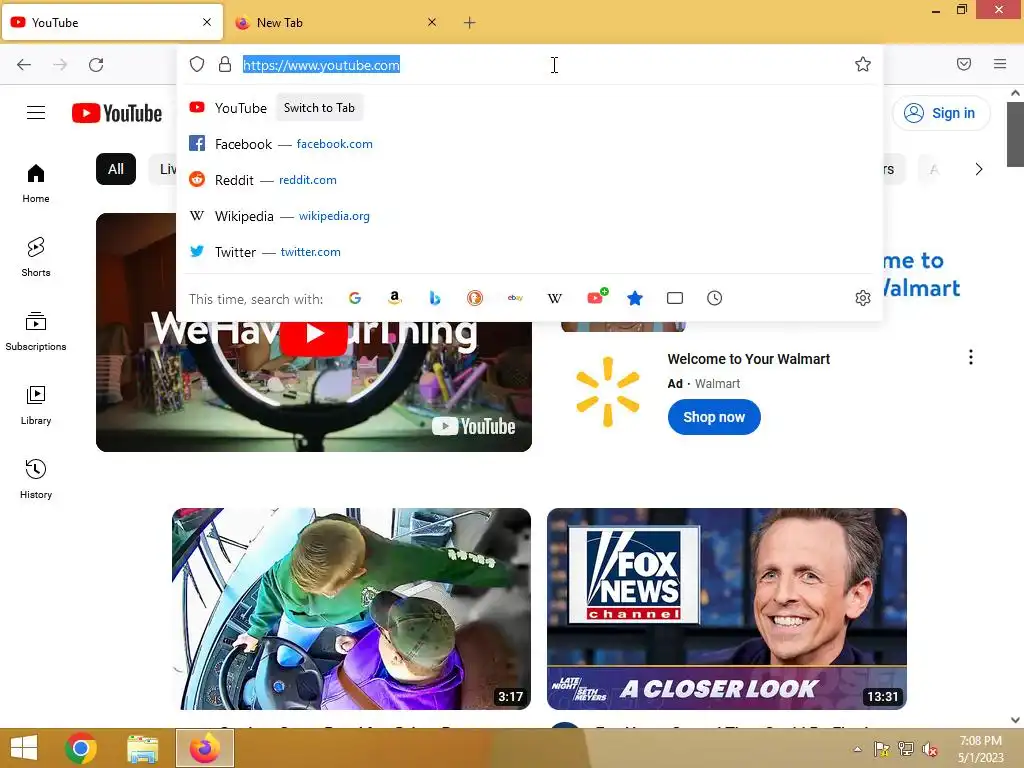Click the Sign in button
1024x768 pixels.
[940, 113]
